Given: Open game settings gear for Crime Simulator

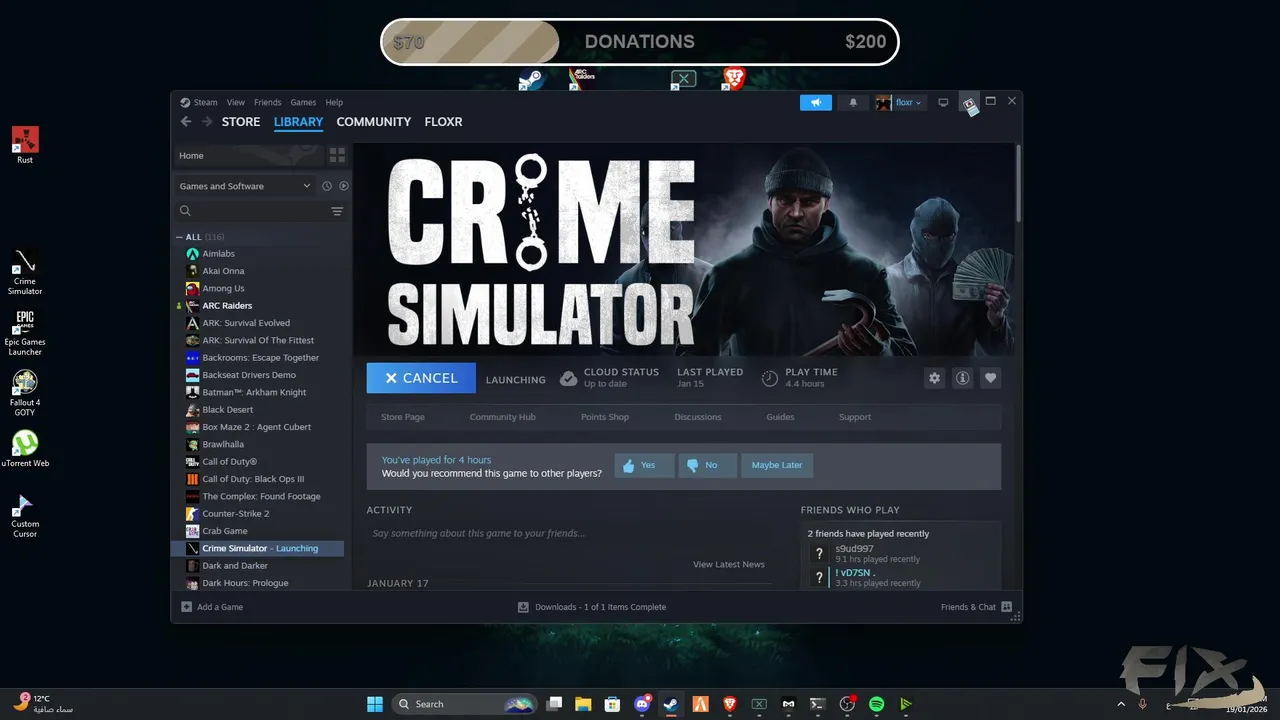Looking at the screenshot, I should (935, 378).
